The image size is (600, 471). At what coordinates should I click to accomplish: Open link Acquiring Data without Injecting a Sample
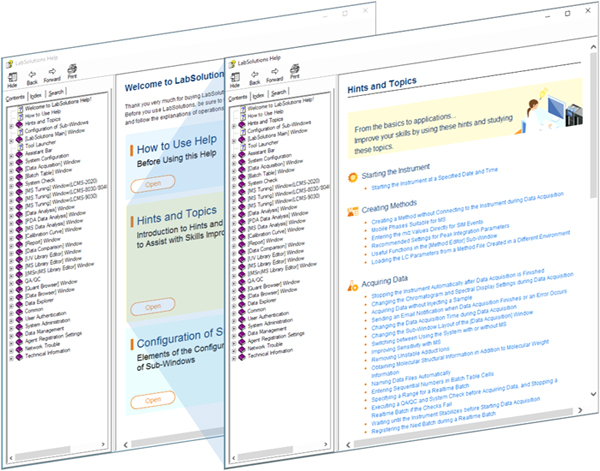422,304
